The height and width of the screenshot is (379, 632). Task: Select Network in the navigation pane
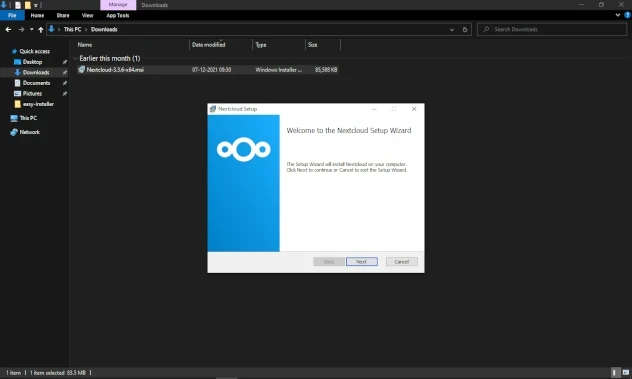click(x=29, y=132)
